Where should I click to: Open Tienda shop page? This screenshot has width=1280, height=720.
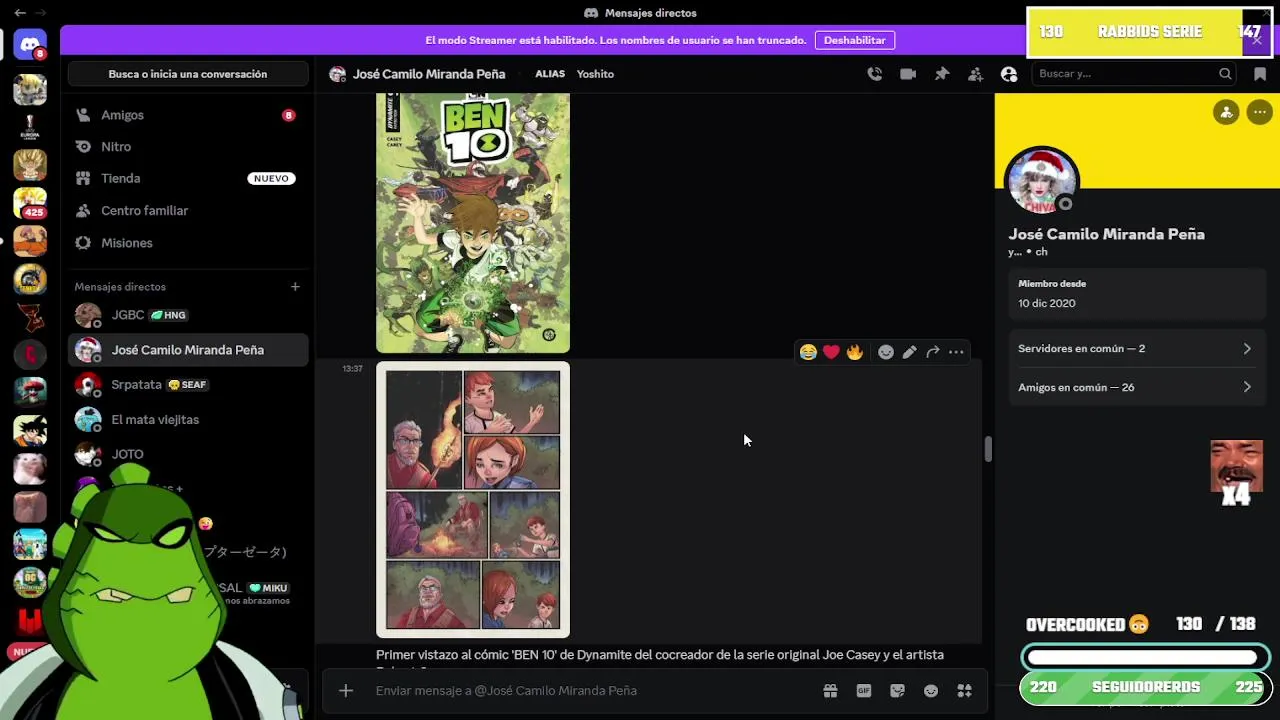[x=188, y=178]
